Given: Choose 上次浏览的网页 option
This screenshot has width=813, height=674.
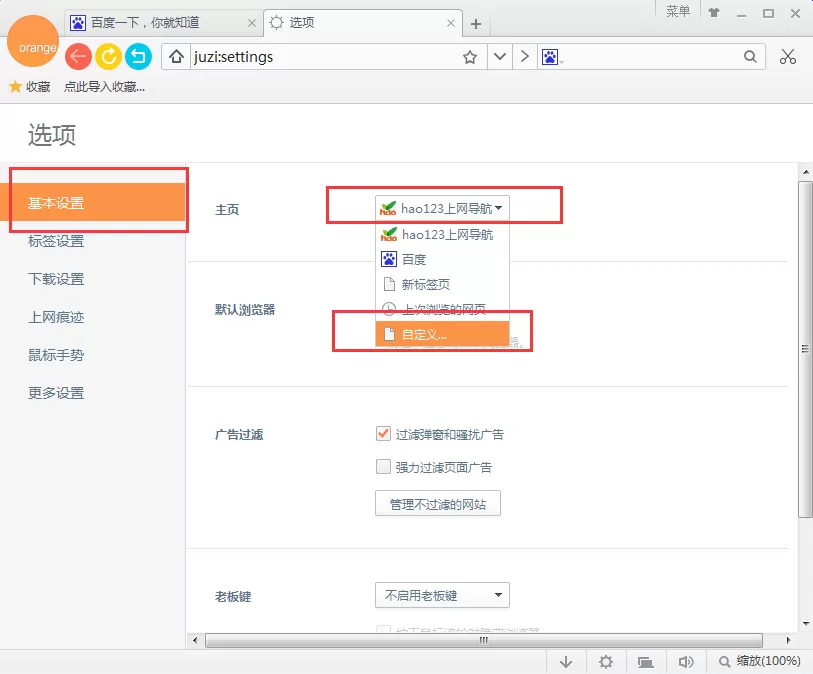Looking at the screenshot, I should pyautogui.click(x=442, y=310).
